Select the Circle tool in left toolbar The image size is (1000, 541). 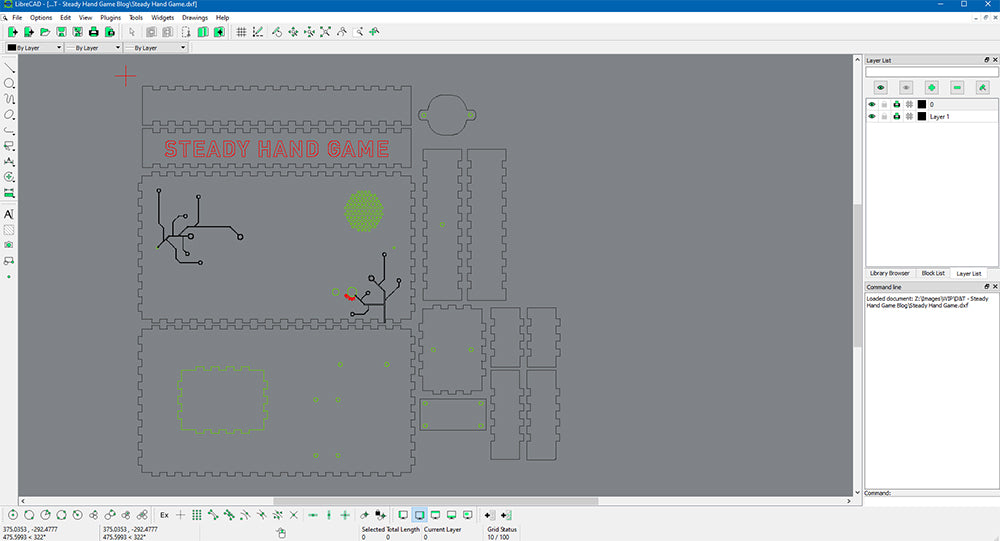click(9, 83)
